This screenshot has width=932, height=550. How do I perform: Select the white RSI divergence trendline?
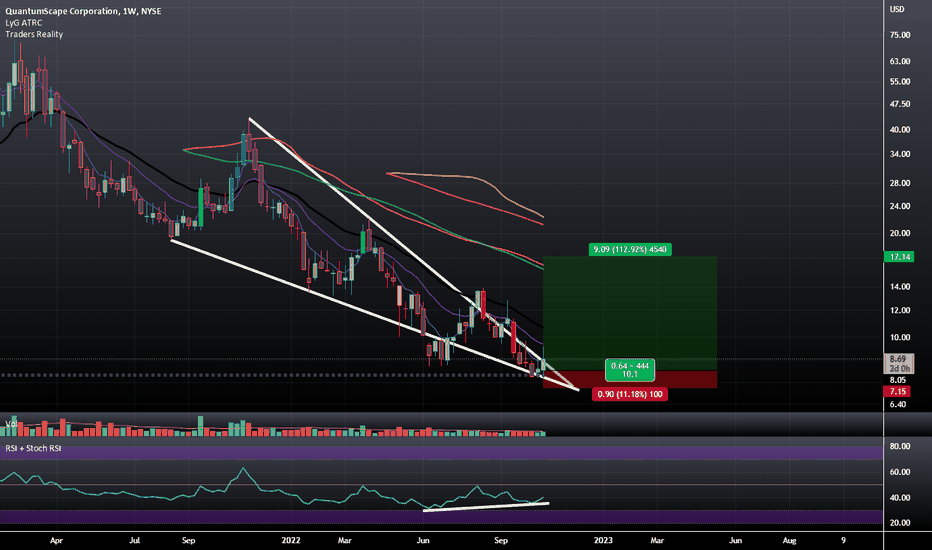pos(486,507)
